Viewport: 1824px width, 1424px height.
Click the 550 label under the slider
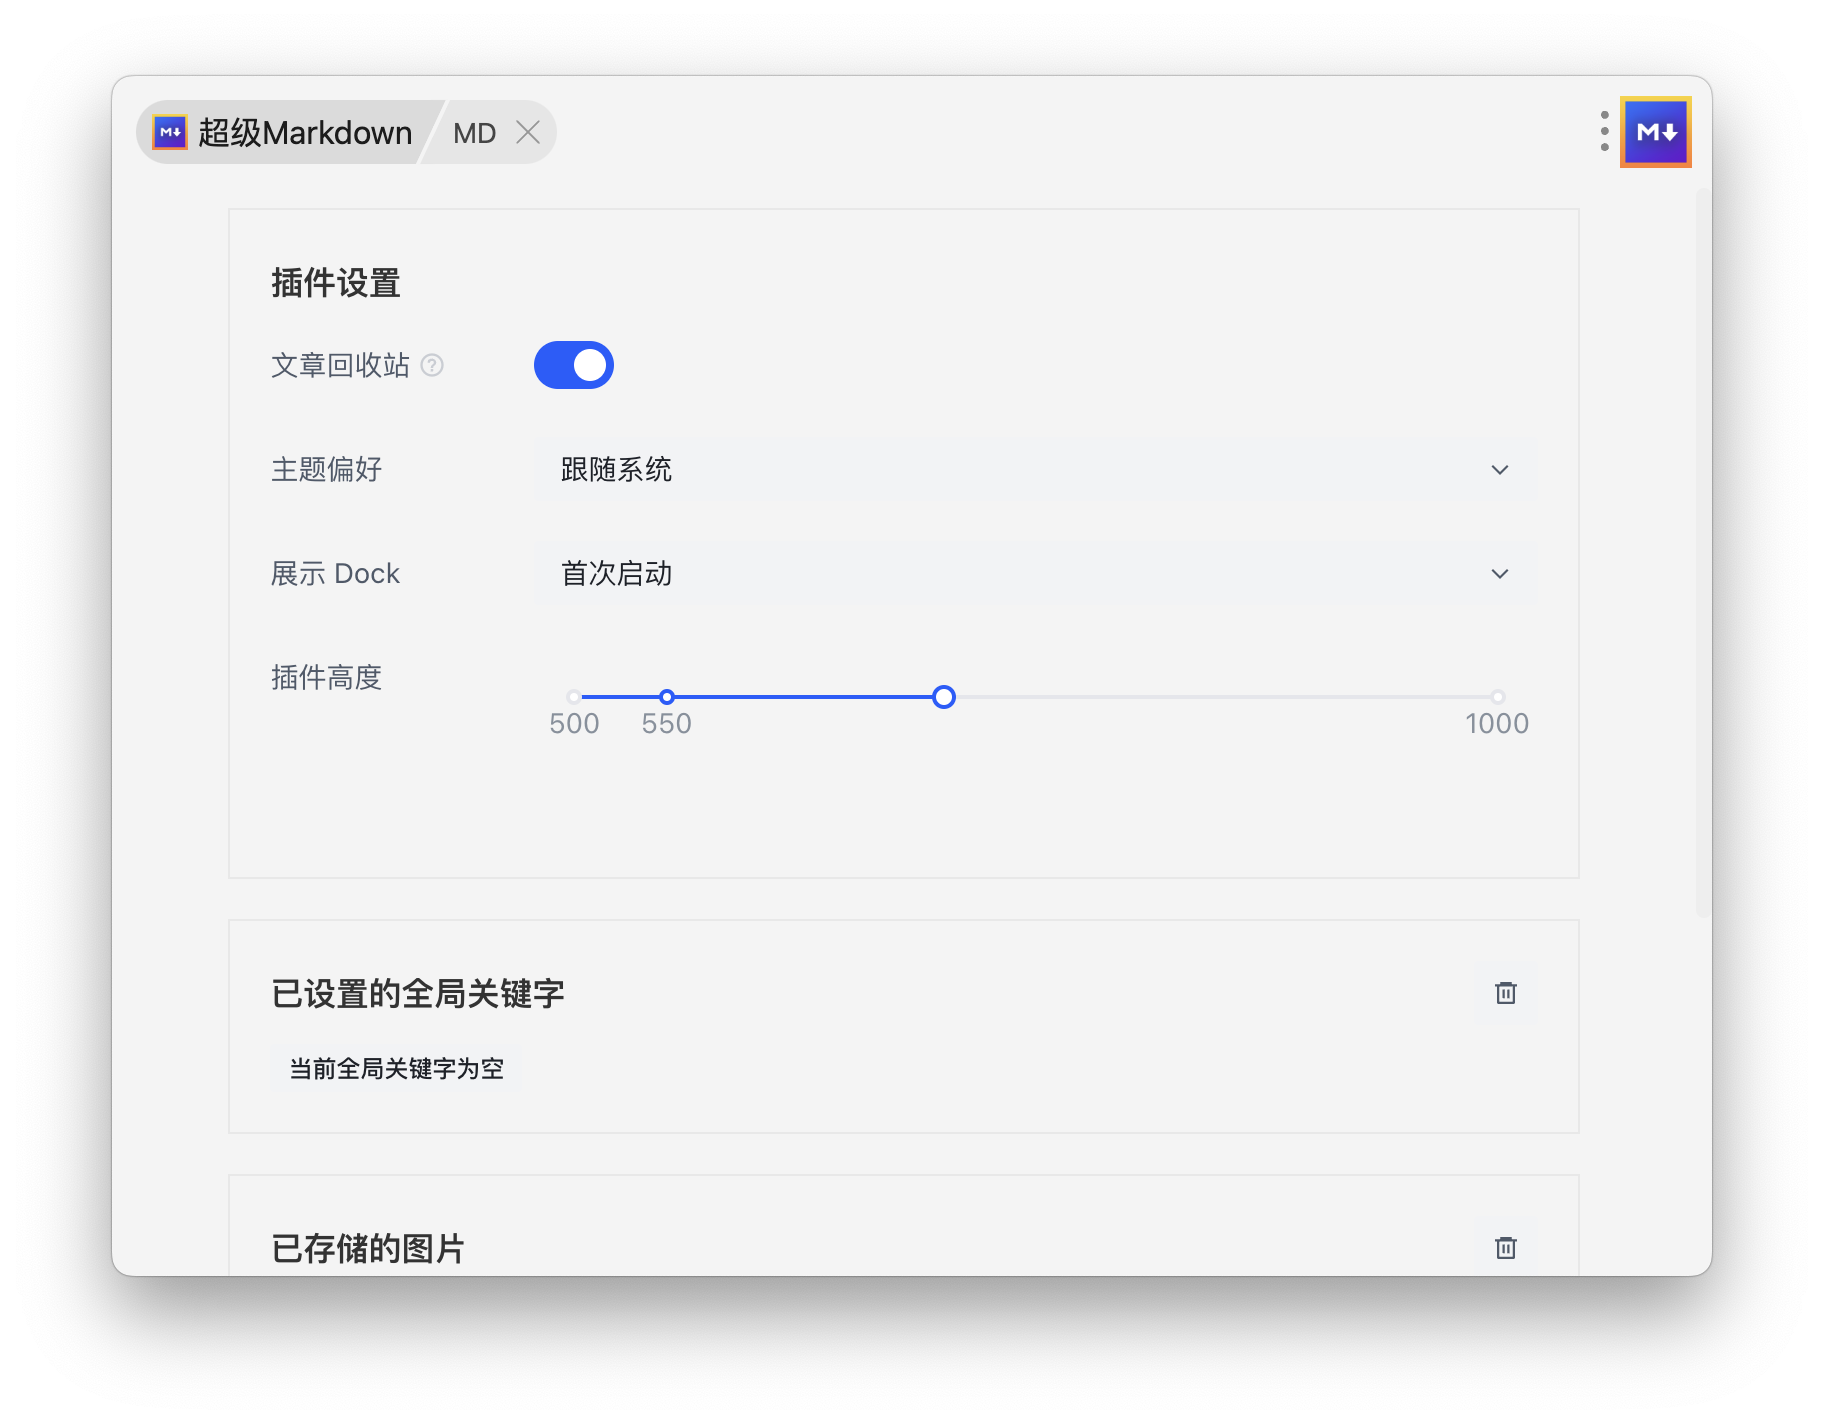point(666,723)
